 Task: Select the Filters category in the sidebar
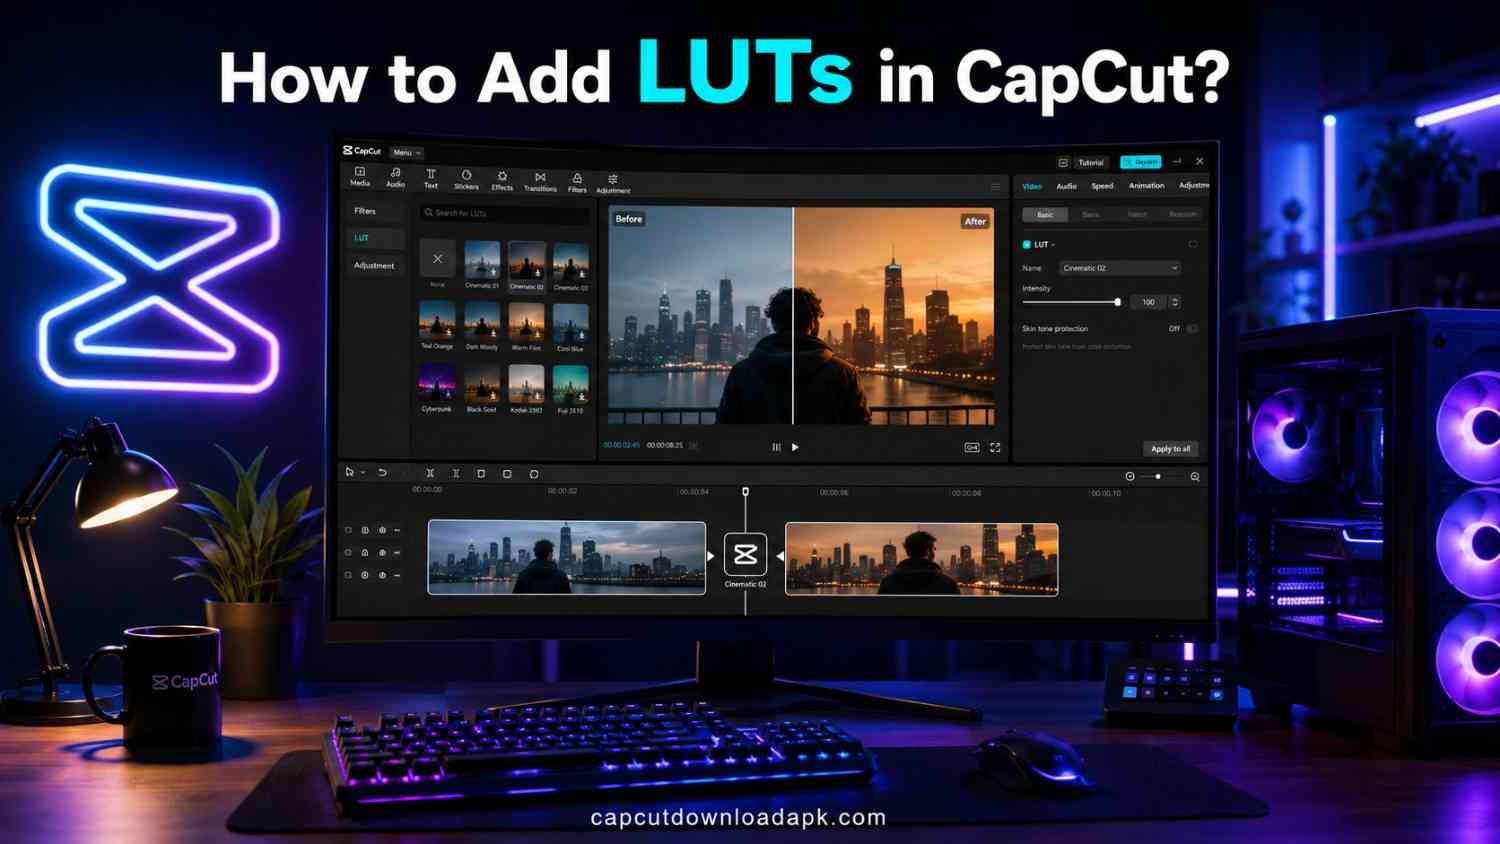click(x=374, y=211)
